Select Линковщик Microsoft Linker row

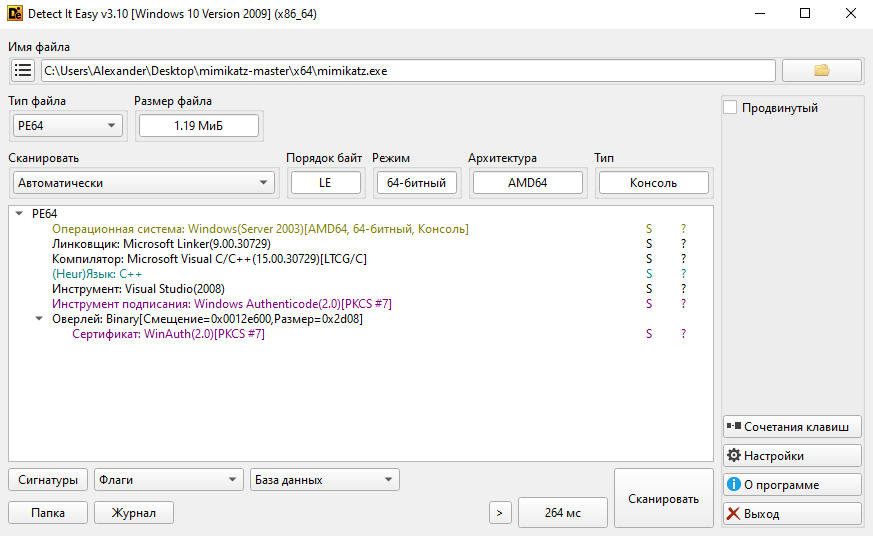pyautogui.click(x=161, y=244)
